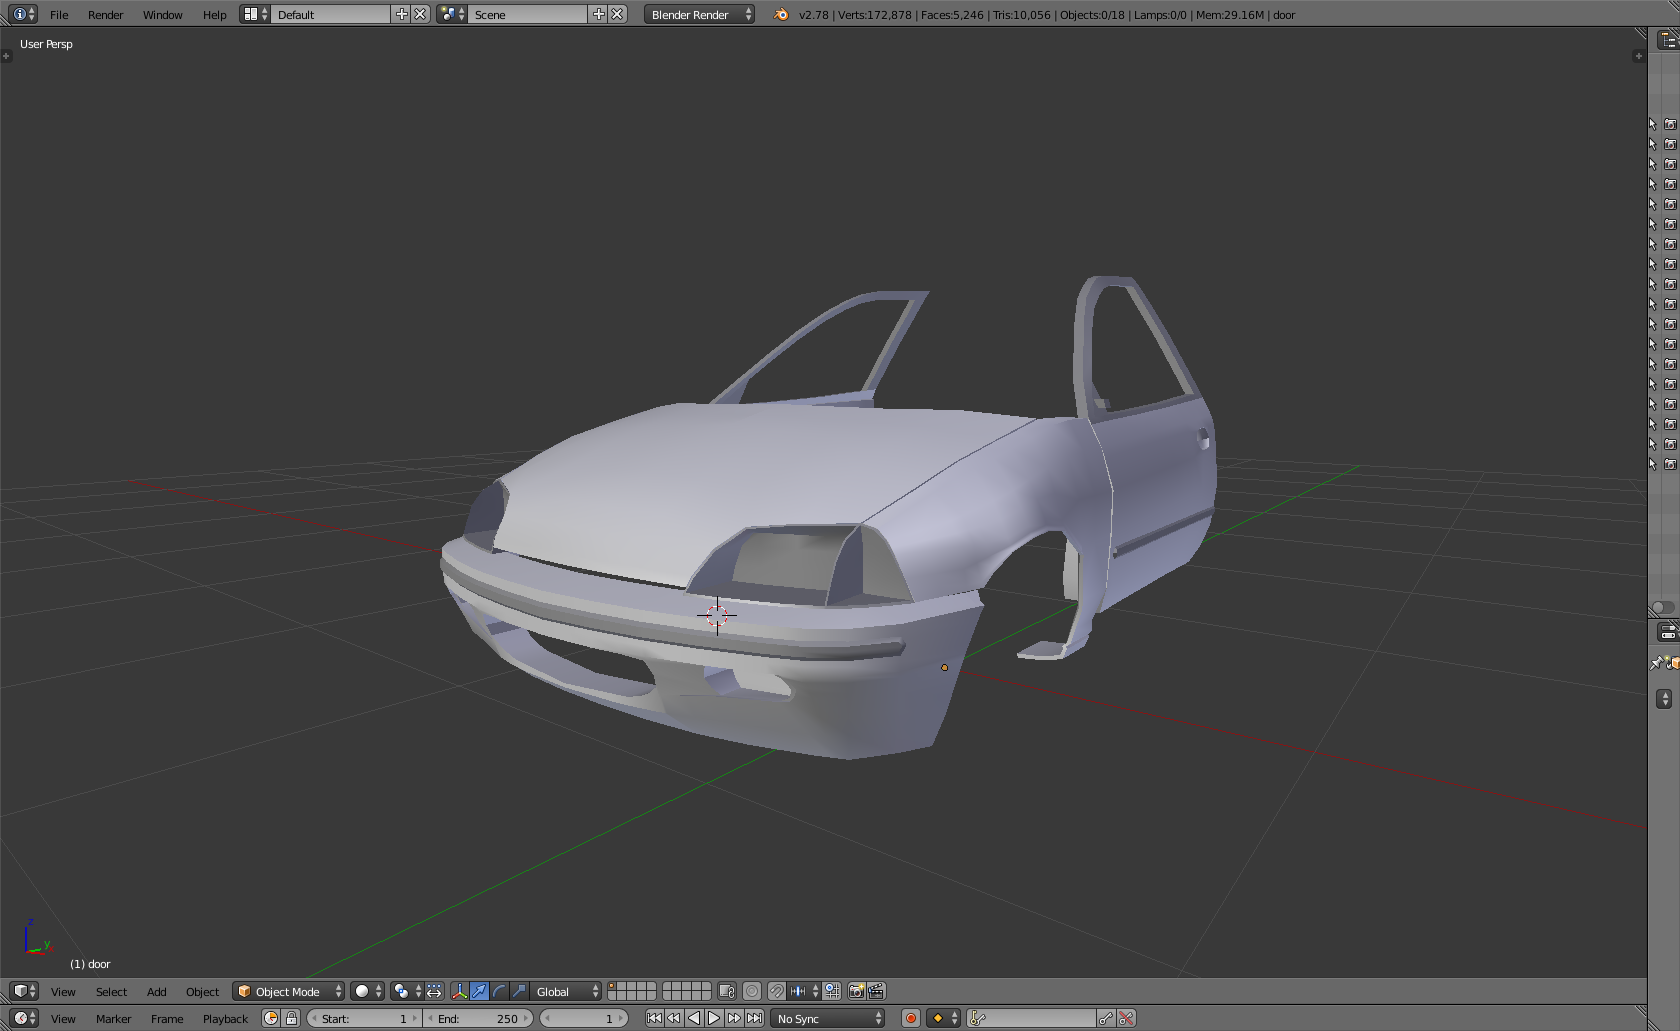Open the Timeline editor type selector
This screenshot has height=1031, width=1680.
(x=24, y=1018)
